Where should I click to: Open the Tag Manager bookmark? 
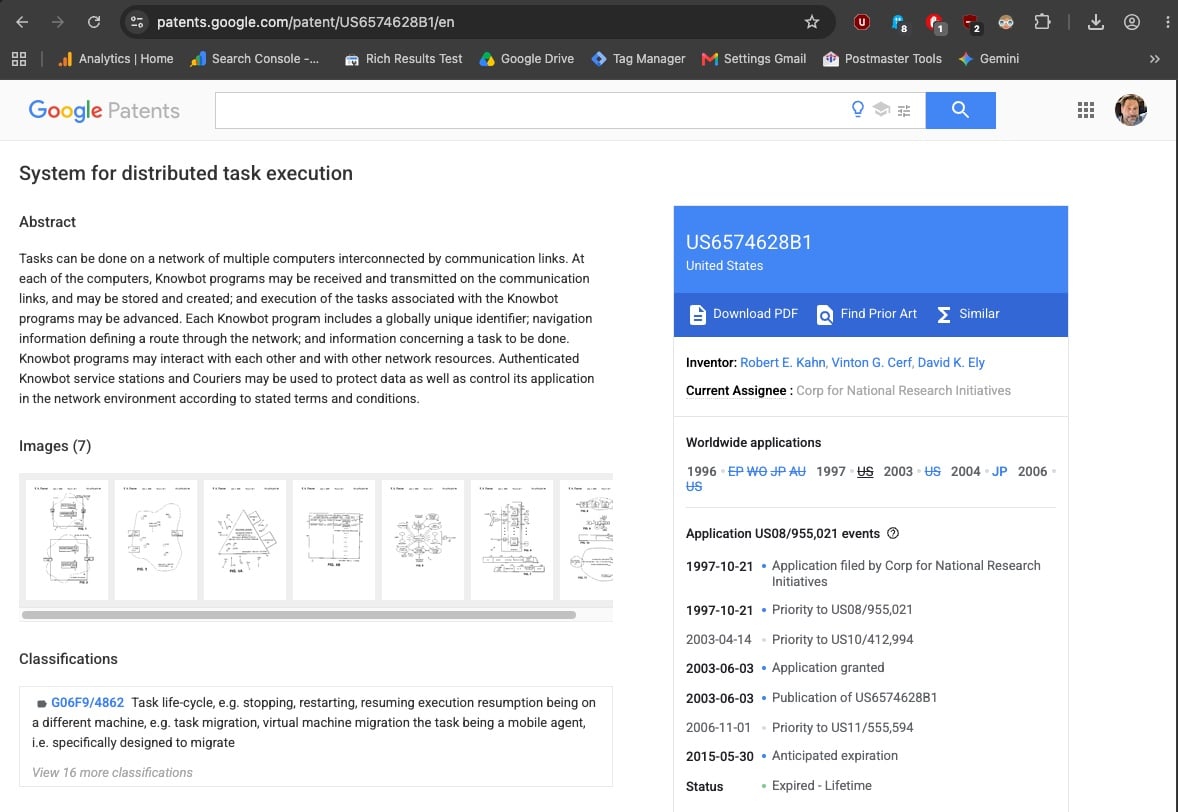[639, 59]
